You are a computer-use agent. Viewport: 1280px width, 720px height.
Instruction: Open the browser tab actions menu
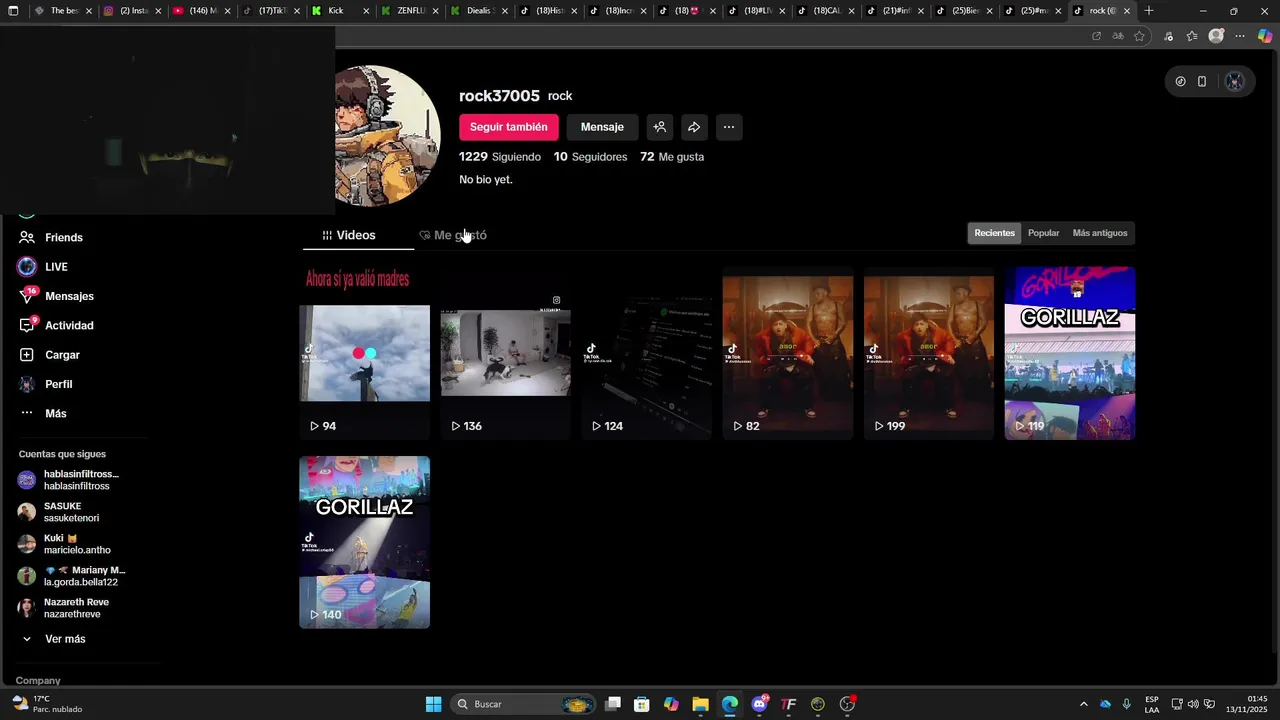click(x=13, y=11)
